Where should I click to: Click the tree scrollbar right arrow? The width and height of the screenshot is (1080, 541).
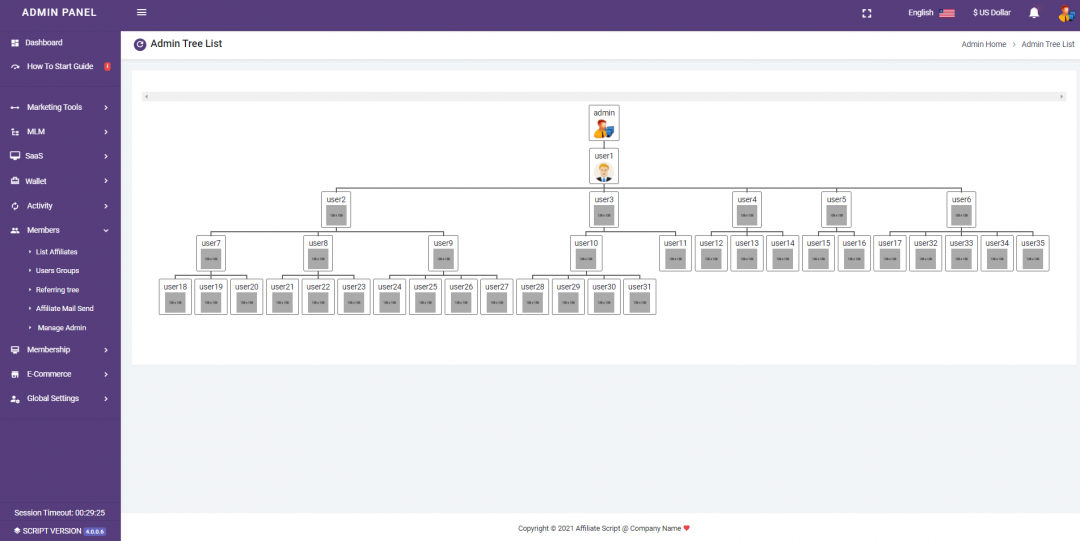pos(1061,96)
